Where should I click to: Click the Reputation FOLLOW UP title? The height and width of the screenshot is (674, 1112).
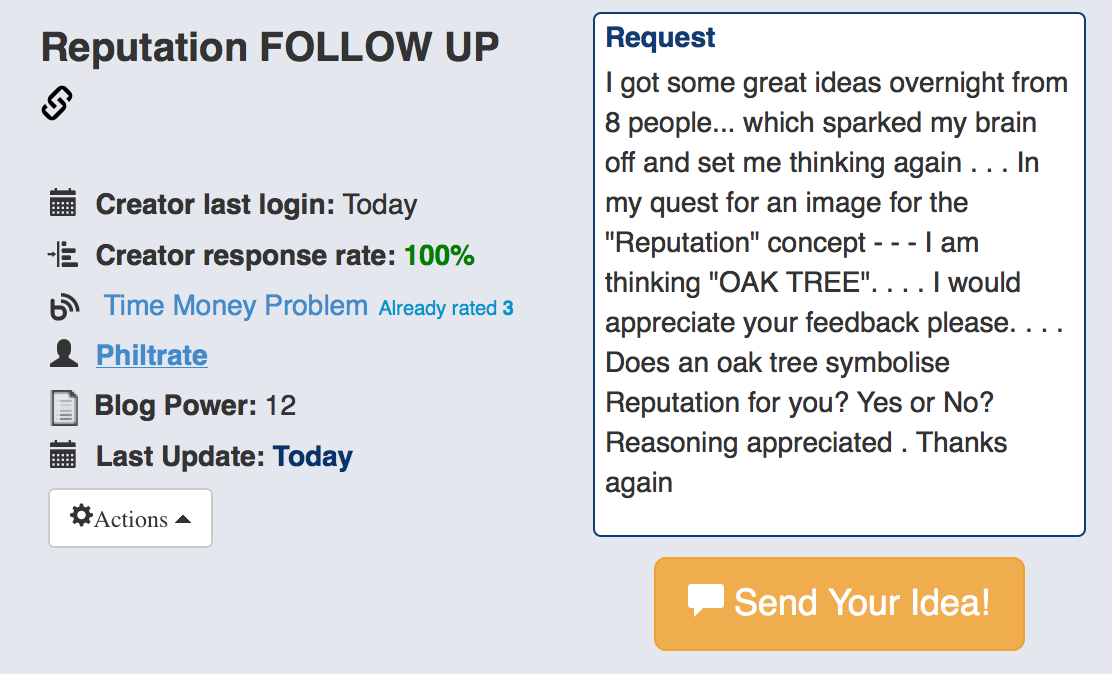270,47
